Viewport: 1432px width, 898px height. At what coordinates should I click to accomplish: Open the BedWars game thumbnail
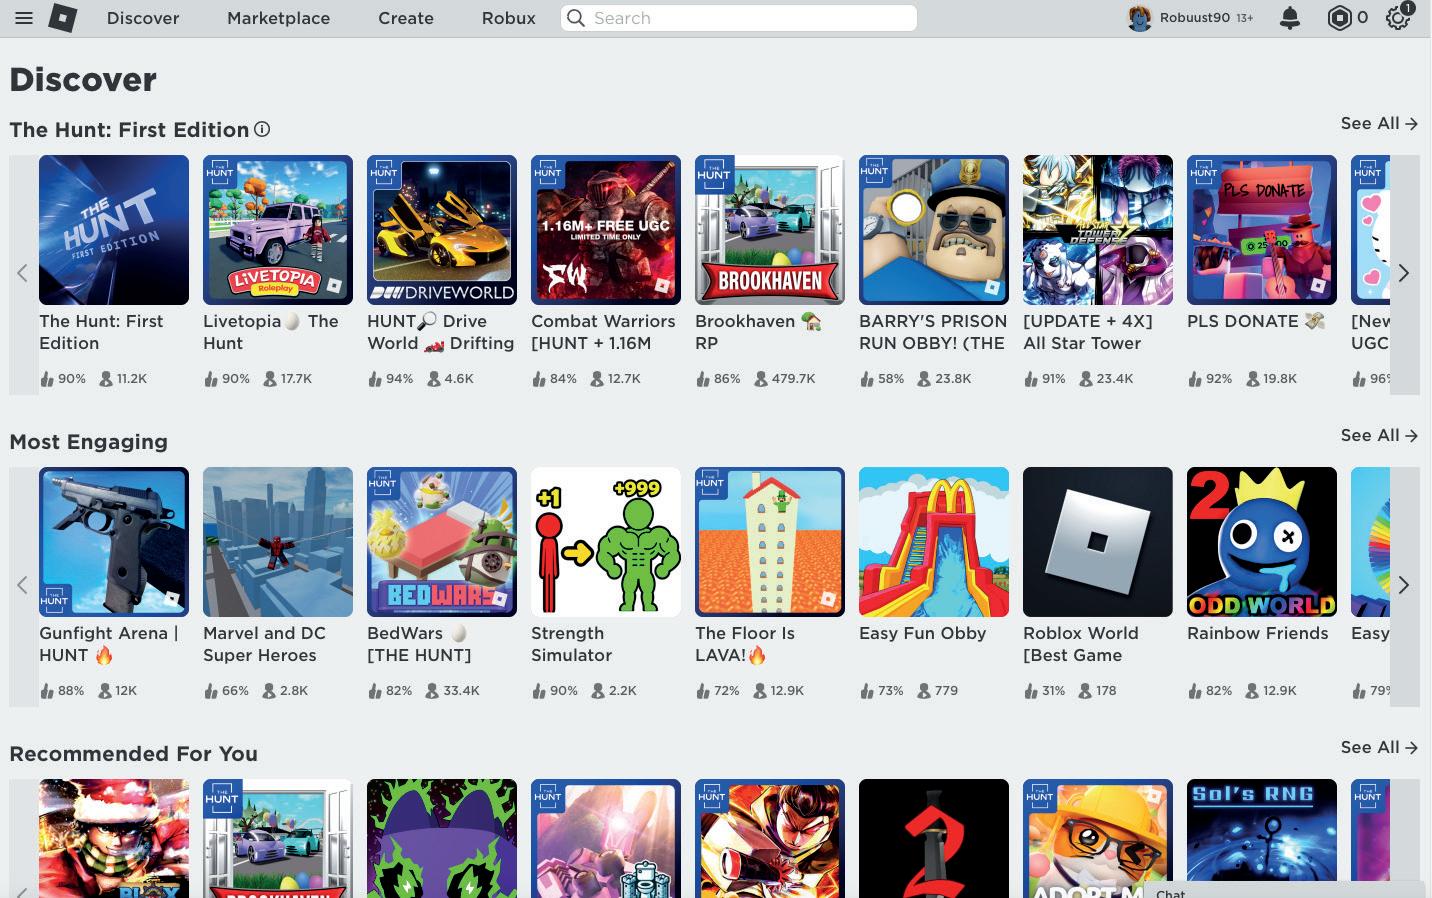(x=442, y=542)
